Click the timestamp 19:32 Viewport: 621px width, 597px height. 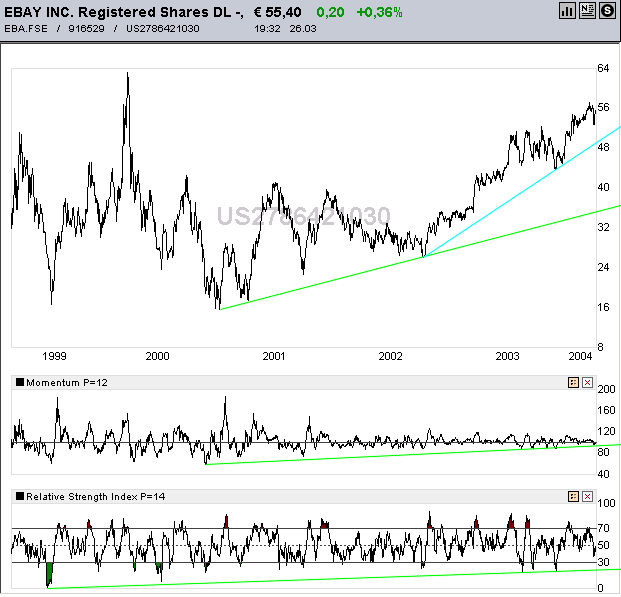click(267, 29)
